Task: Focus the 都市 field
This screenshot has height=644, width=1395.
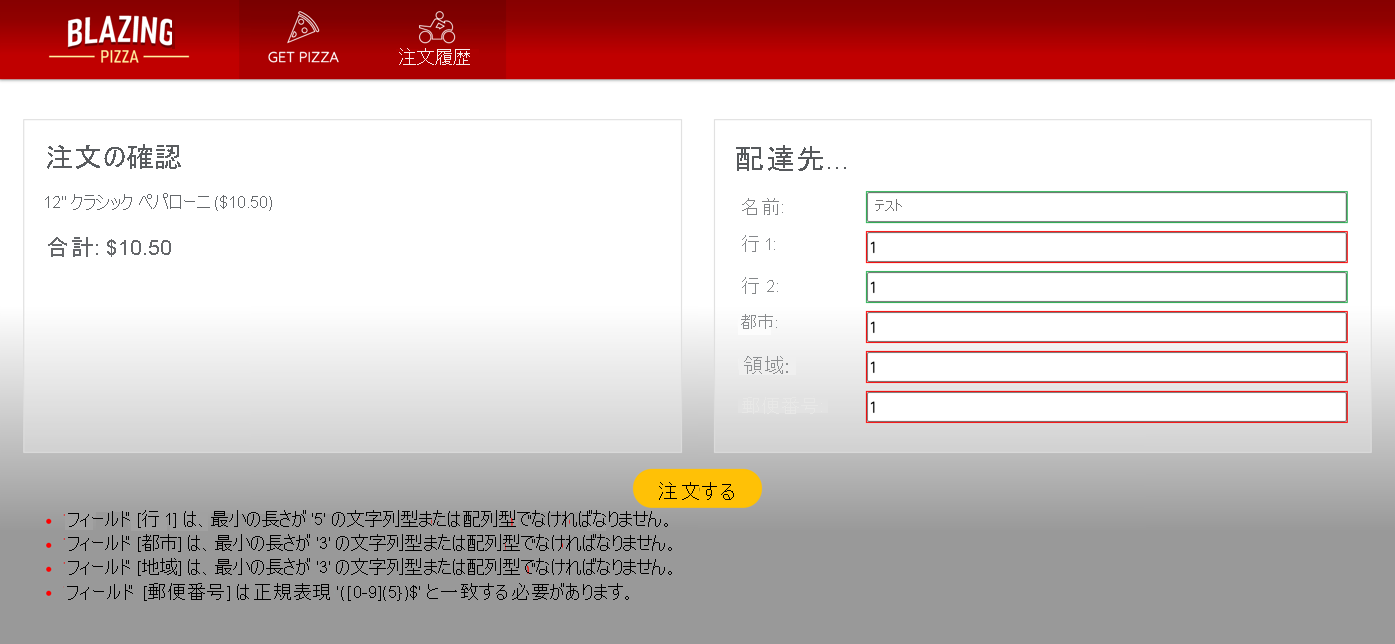Action: pyautogui.click(x=1106, y=326)
